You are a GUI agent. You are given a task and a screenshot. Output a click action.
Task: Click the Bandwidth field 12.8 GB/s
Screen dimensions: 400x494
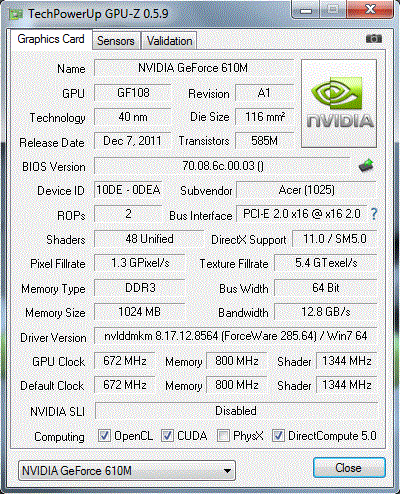tap(326, 312)
